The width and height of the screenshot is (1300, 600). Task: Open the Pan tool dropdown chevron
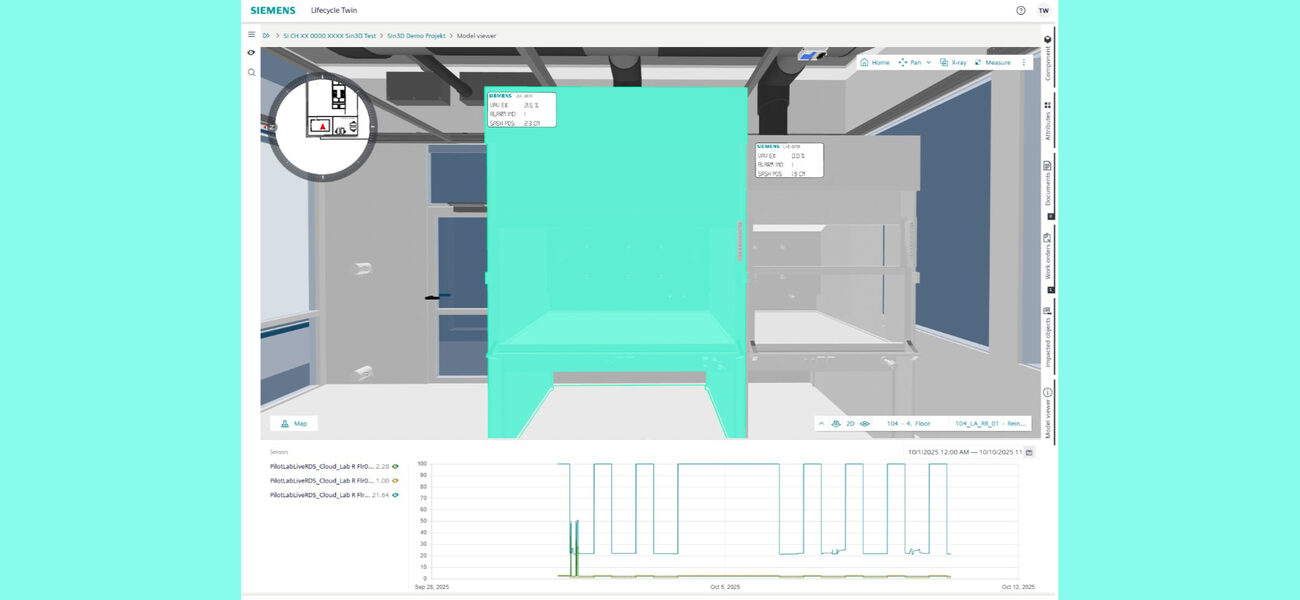(928, 62)
